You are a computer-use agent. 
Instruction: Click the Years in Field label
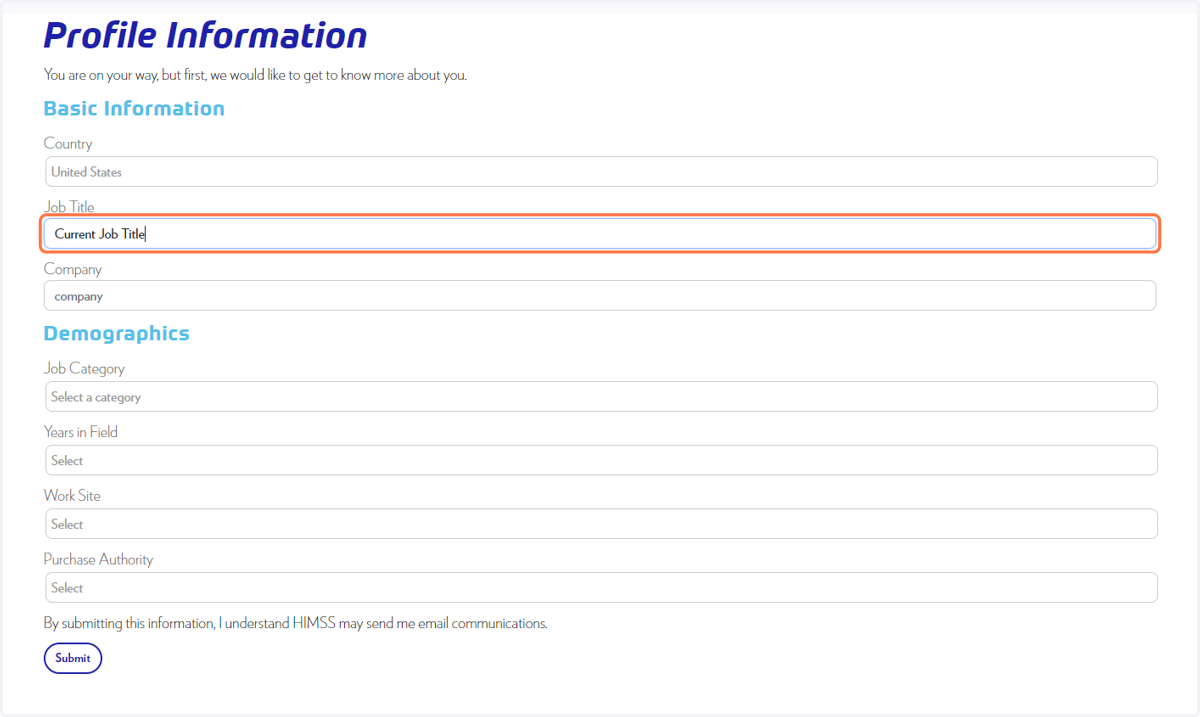click(x=81, y=432)
